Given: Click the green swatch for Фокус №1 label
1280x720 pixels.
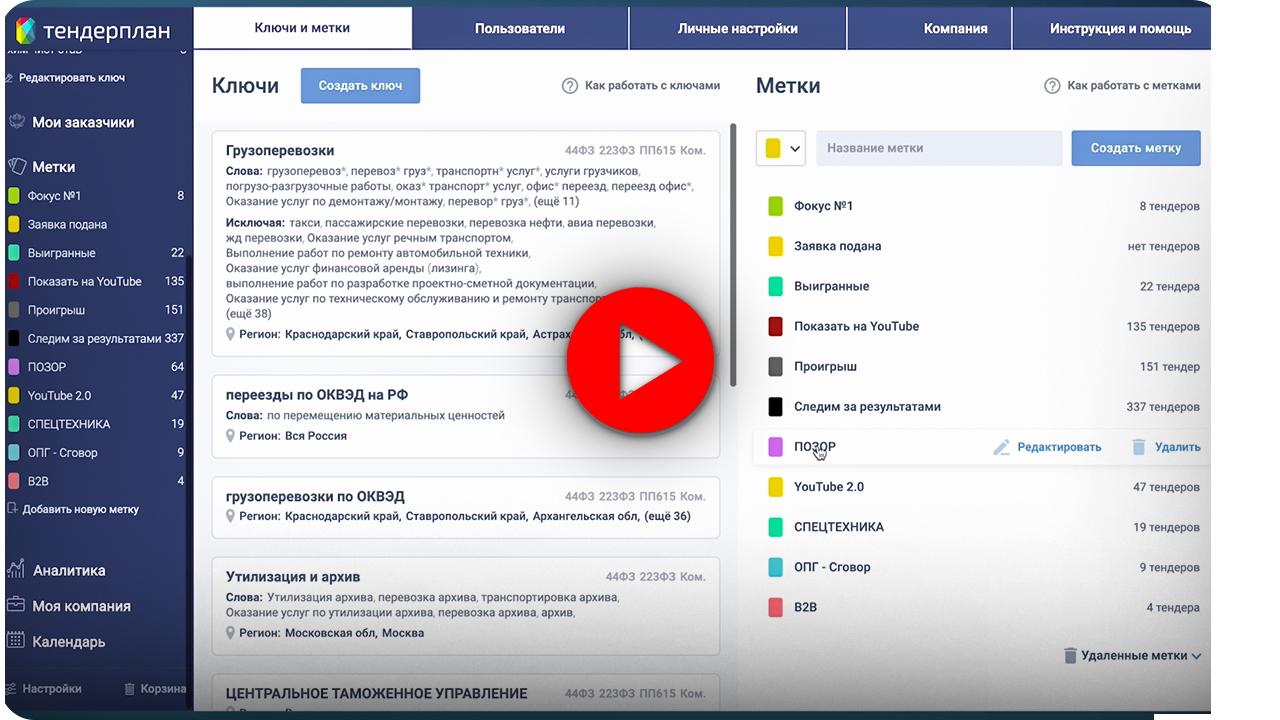Looking at the screenshot, I should pyautogui.click(x=775, y=206).
